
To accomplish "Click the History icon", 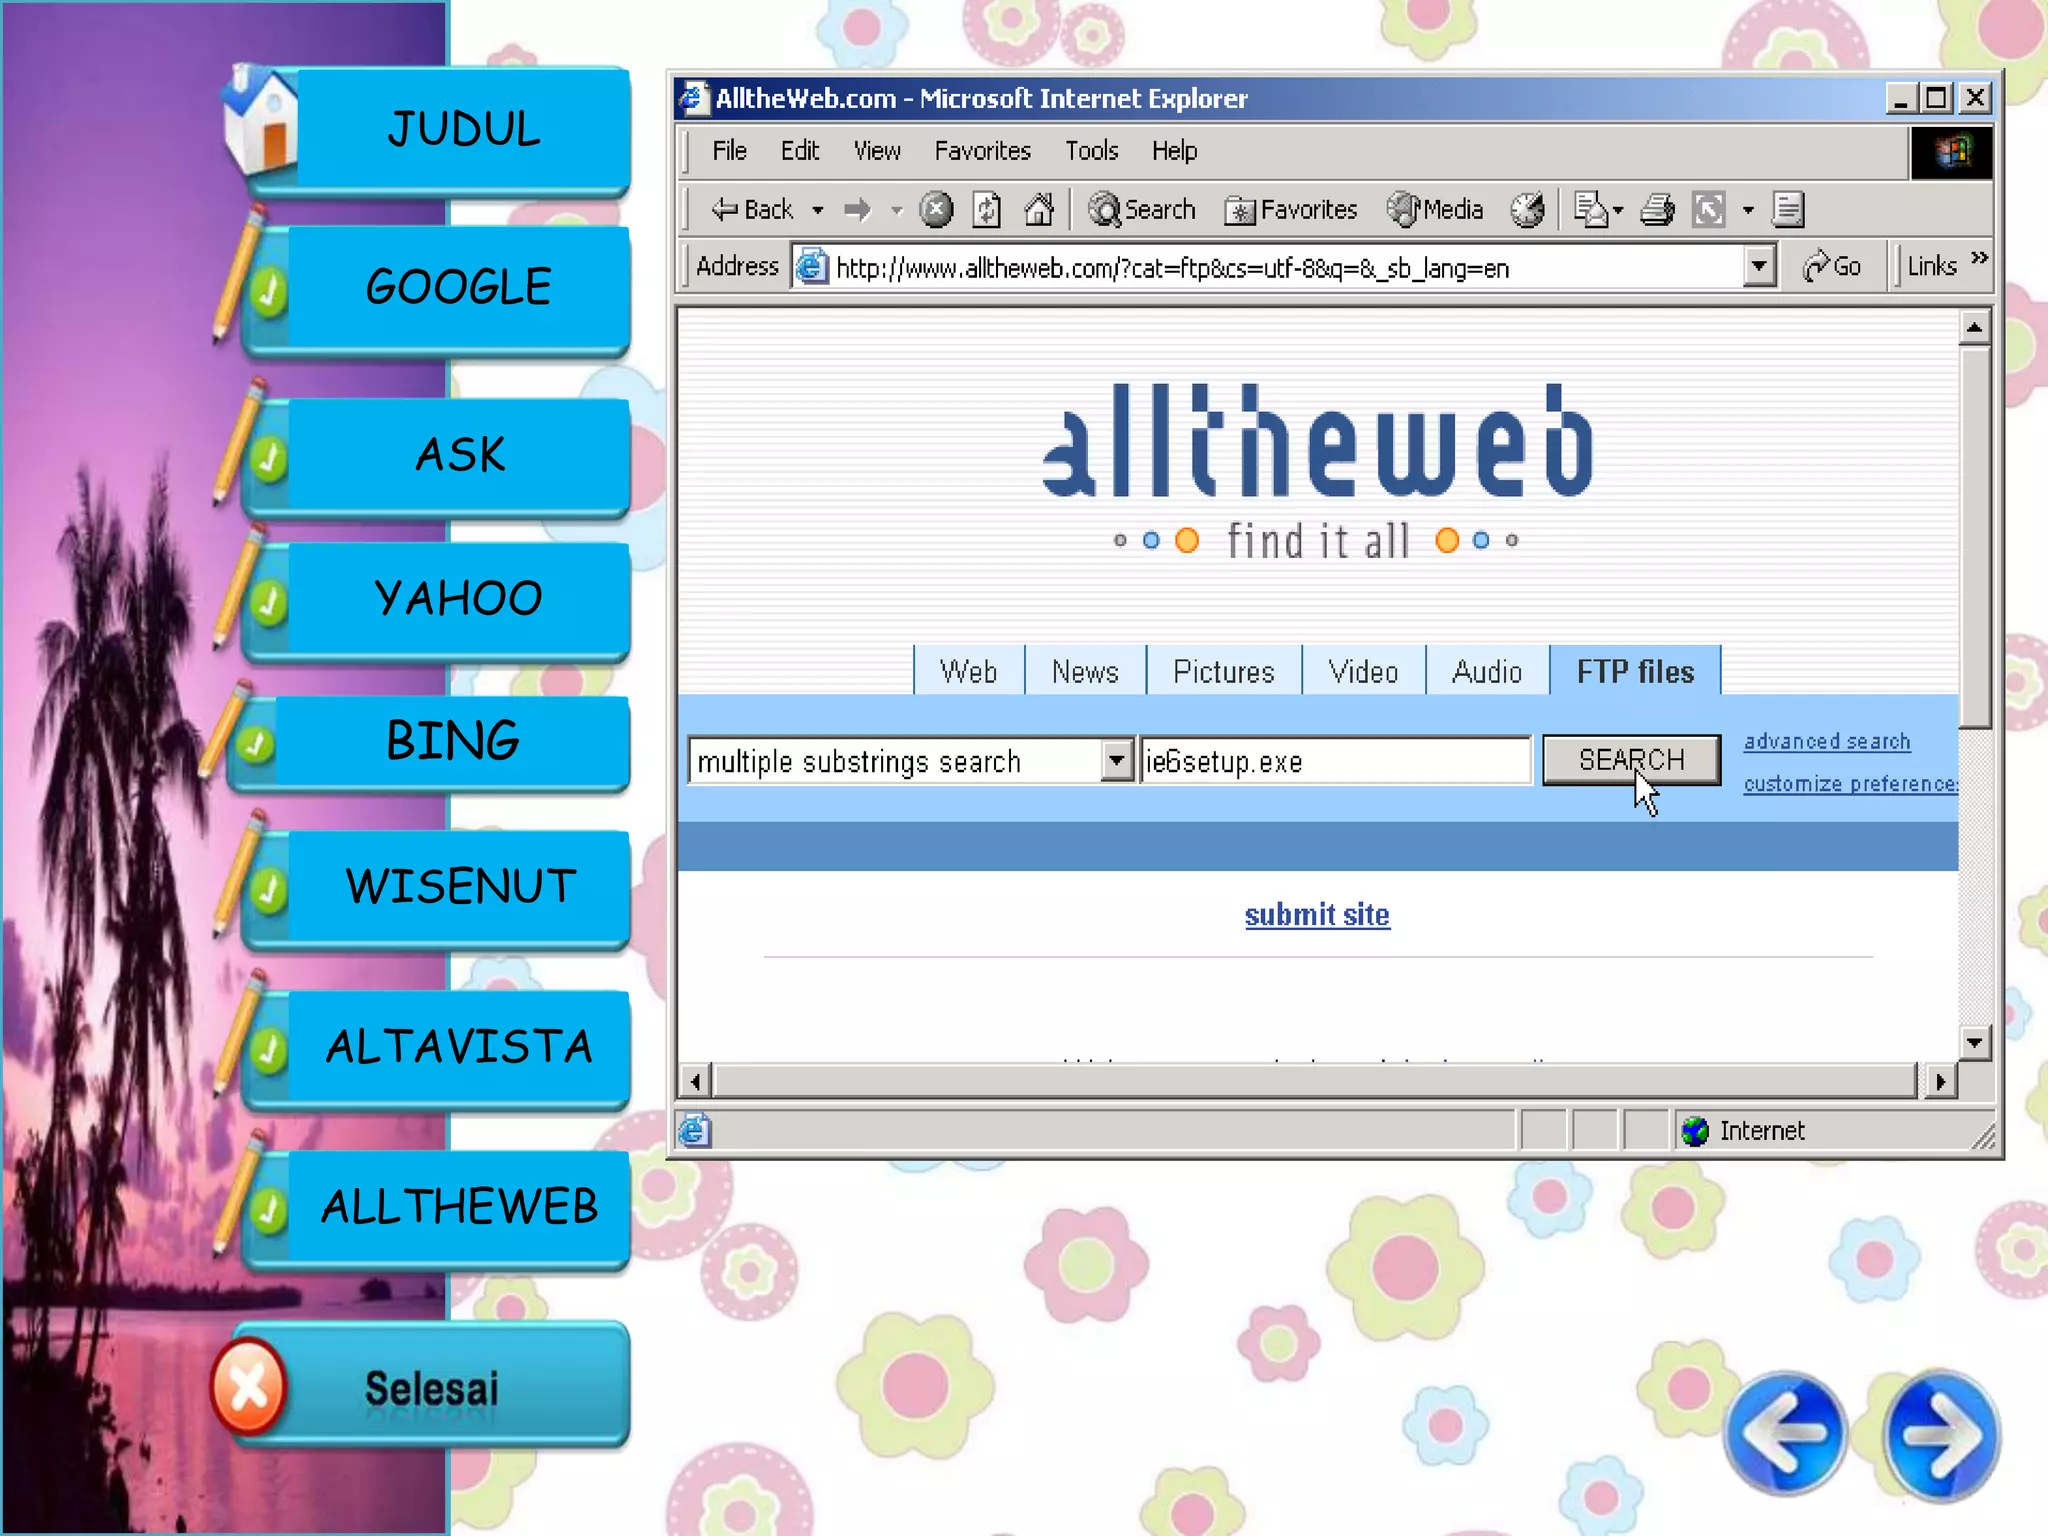I will [1527, 209].
